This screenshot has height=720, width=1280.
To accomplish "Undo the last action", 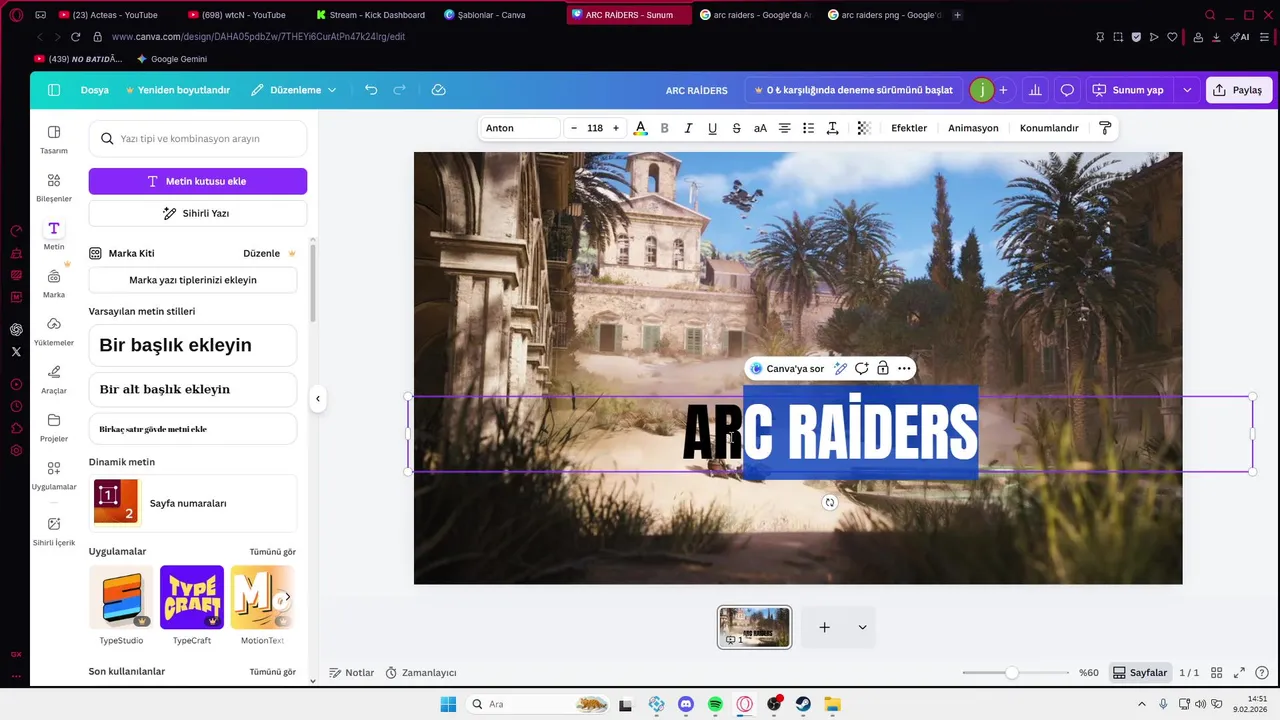I will 371,90.
